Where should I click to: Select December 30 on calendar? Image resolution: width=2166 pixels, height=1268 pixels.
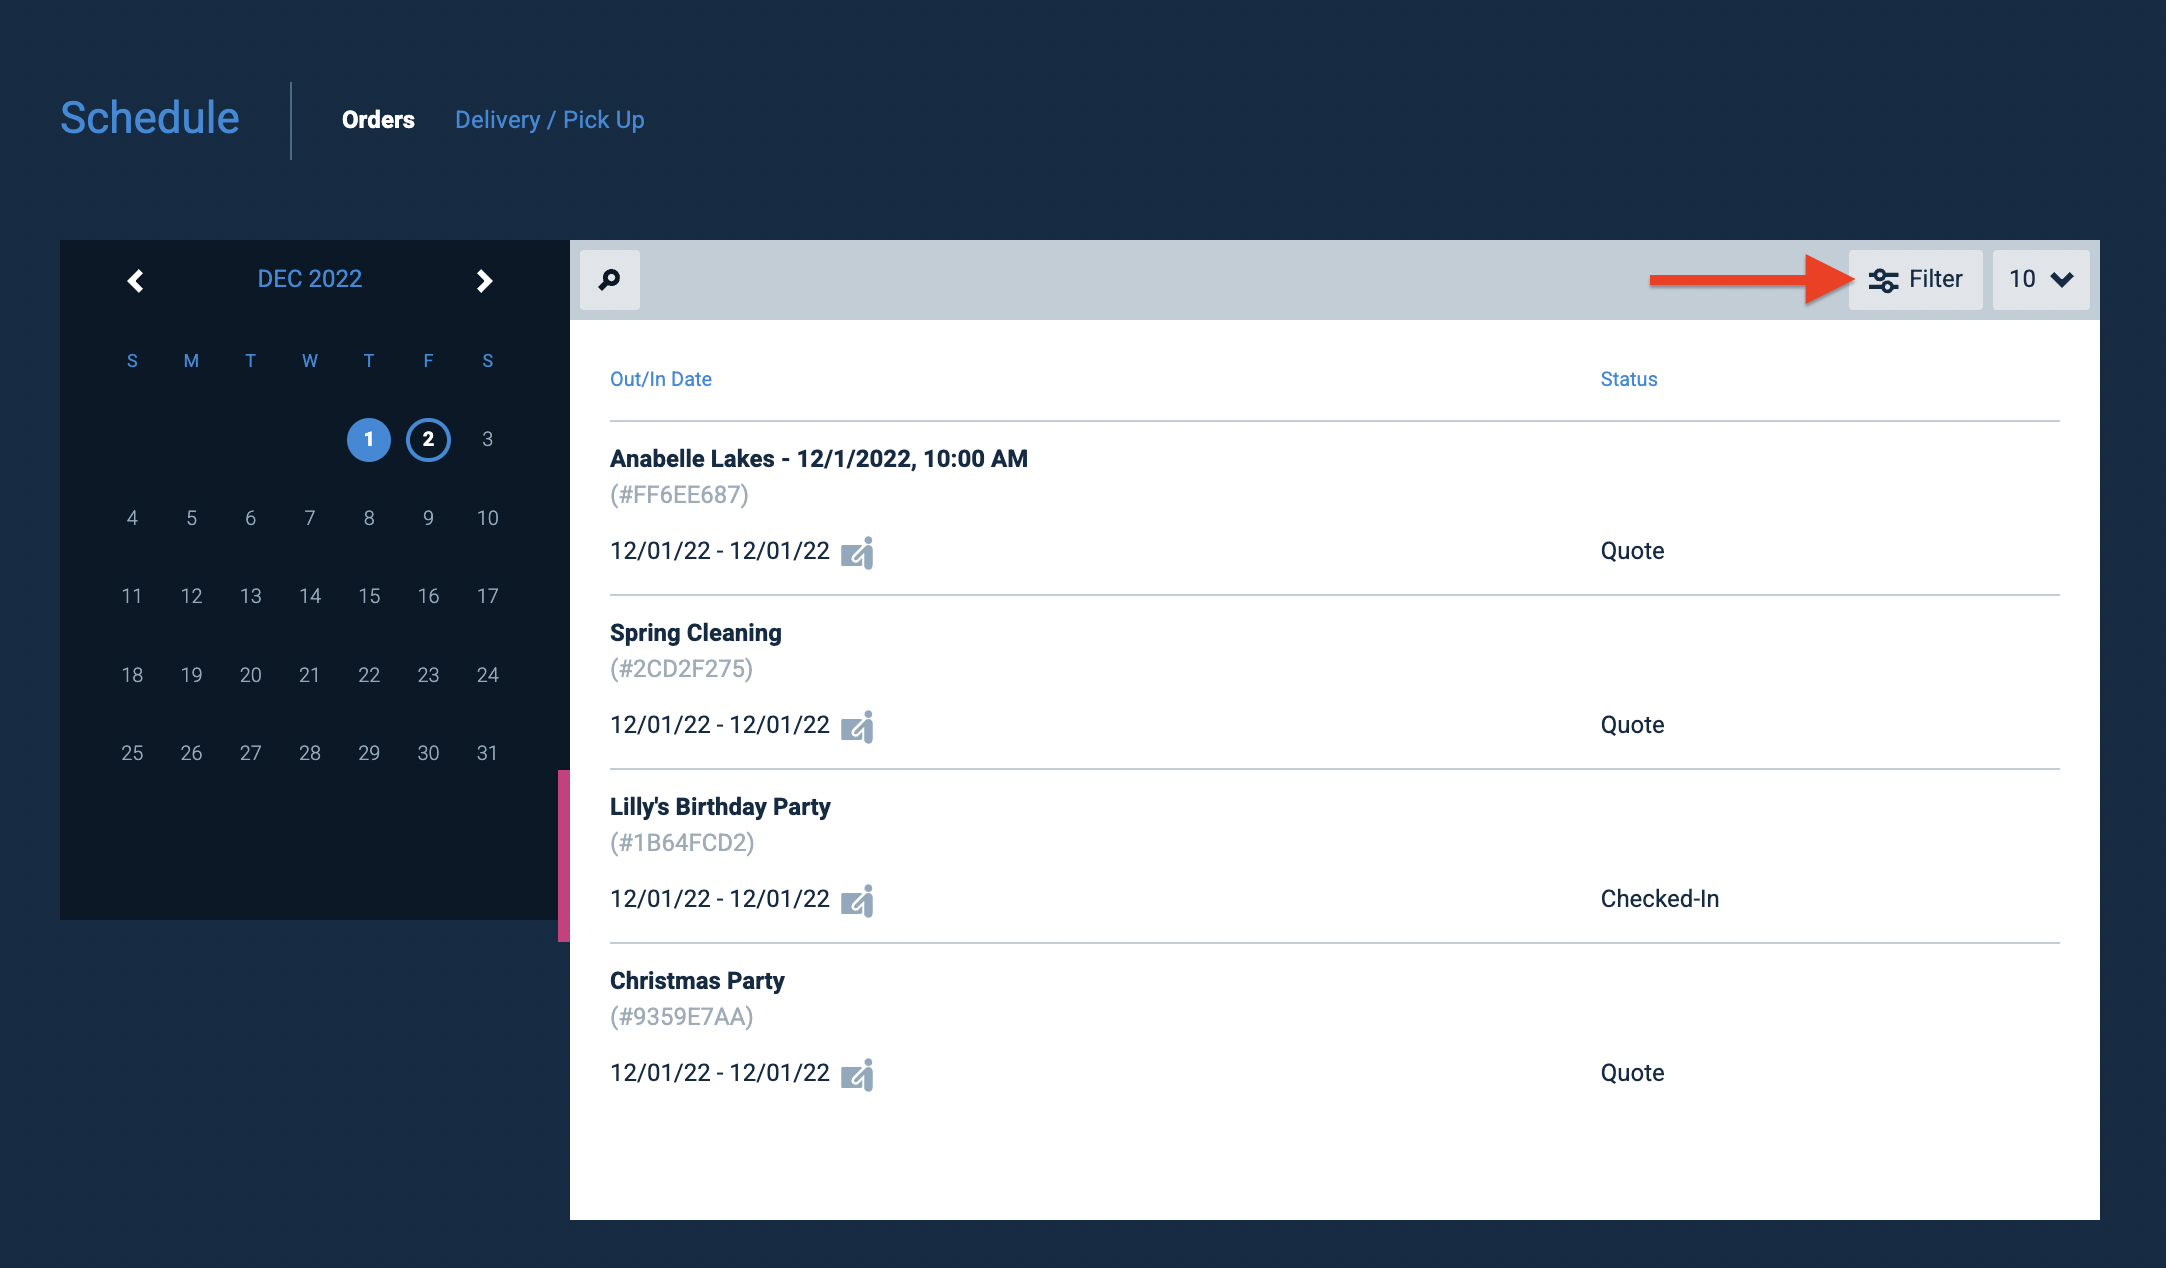[x=428, y=753]
